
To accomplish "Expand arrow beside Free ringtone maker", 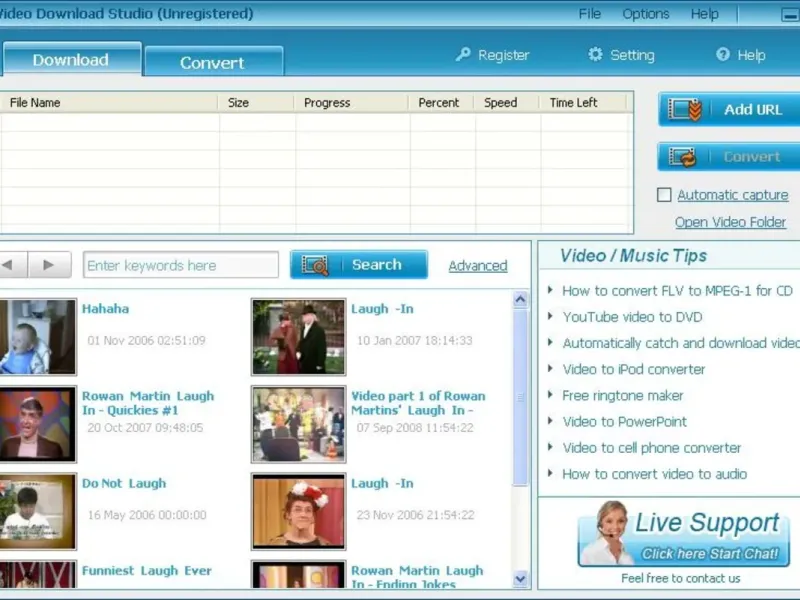I will click(549, 395).
